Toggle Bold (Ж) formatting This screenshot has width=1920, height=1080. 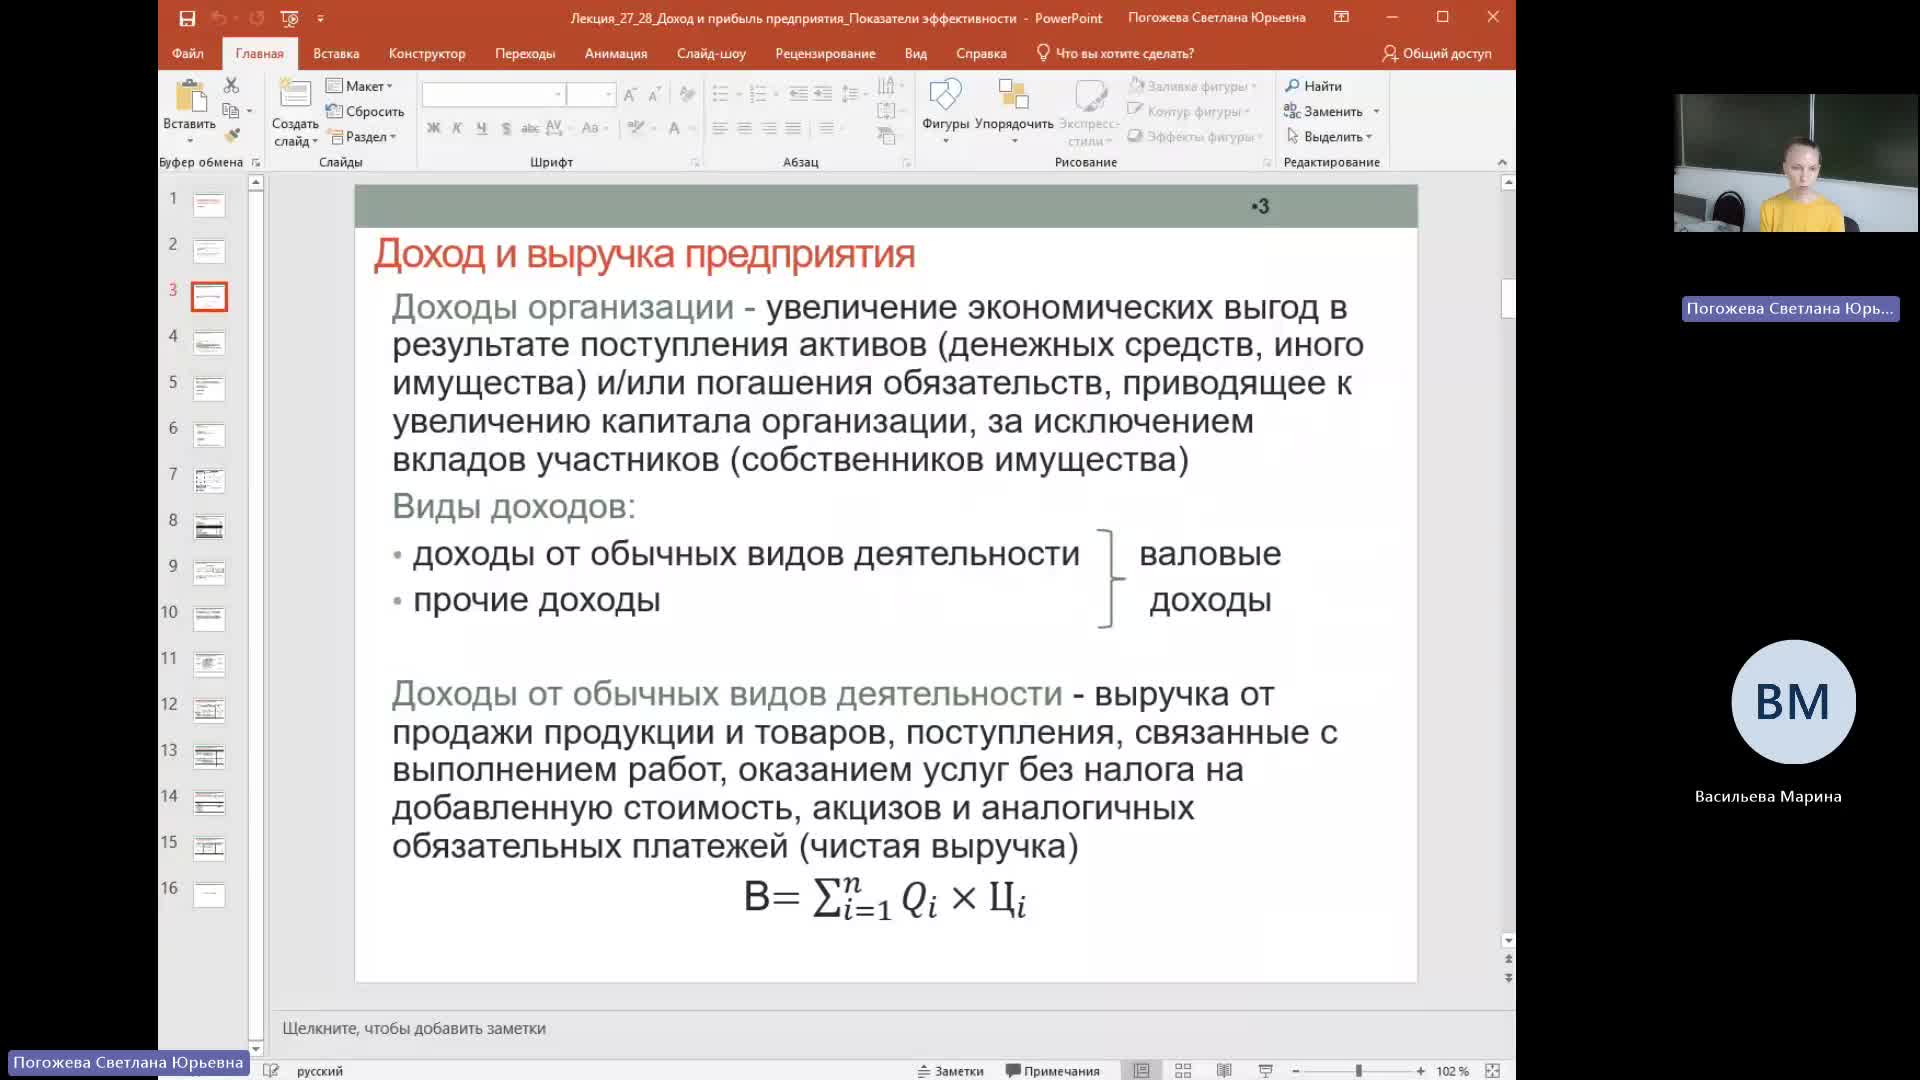tap(433, 128)
